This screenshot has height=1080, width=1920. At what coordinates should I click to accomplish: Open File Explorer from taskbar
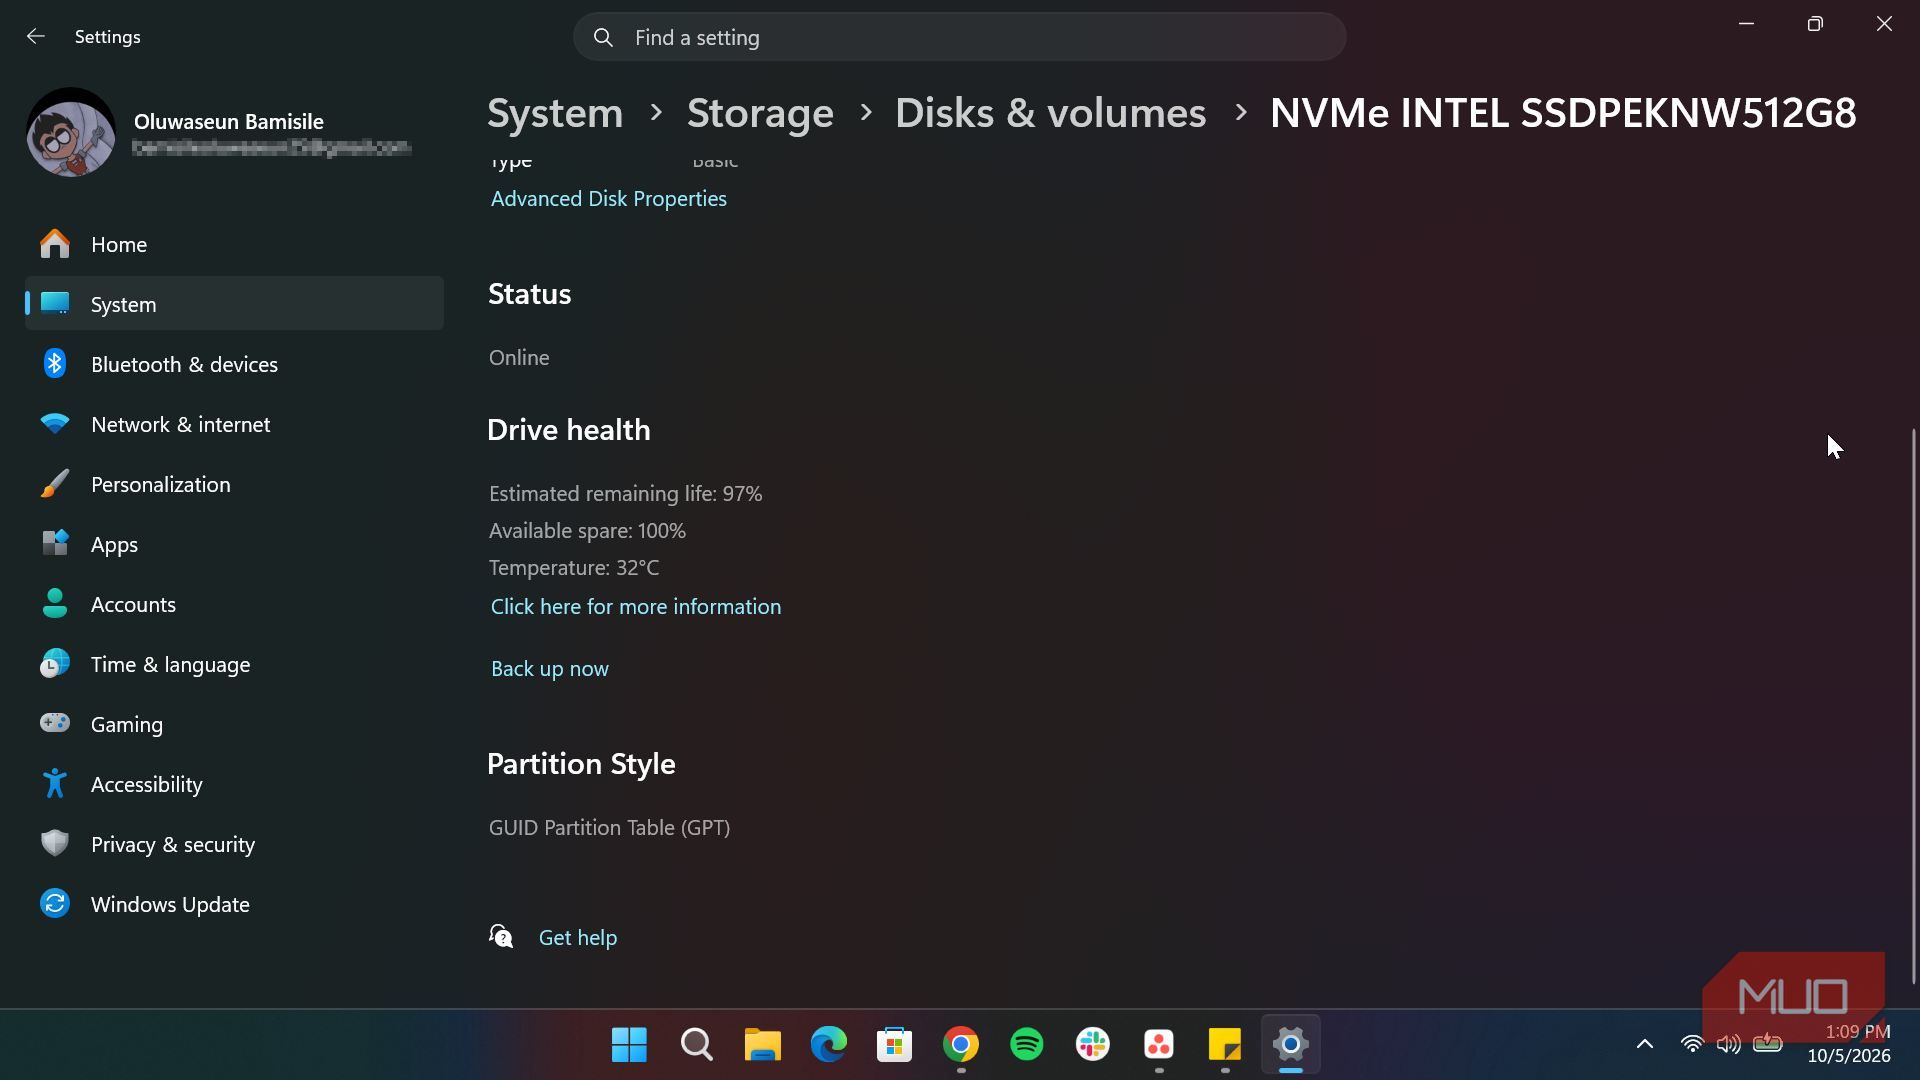[x=762, y=1045]
